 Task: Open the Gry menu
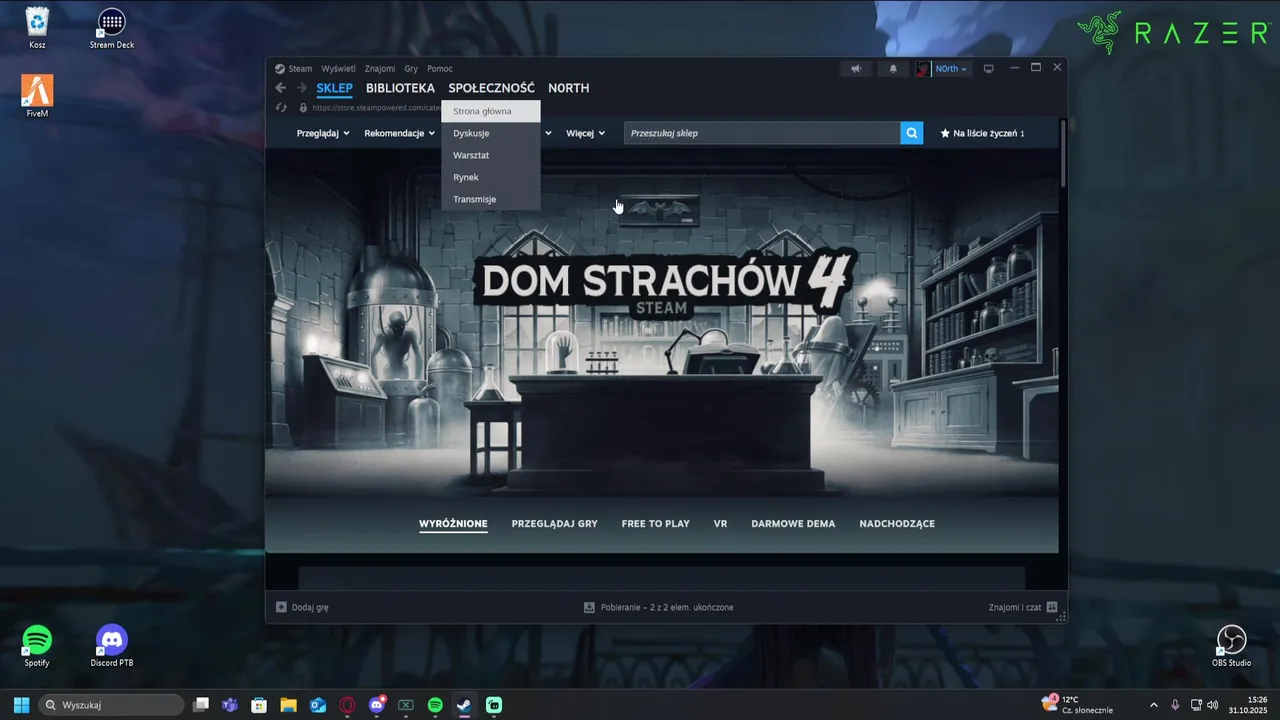tap(411, 69)
